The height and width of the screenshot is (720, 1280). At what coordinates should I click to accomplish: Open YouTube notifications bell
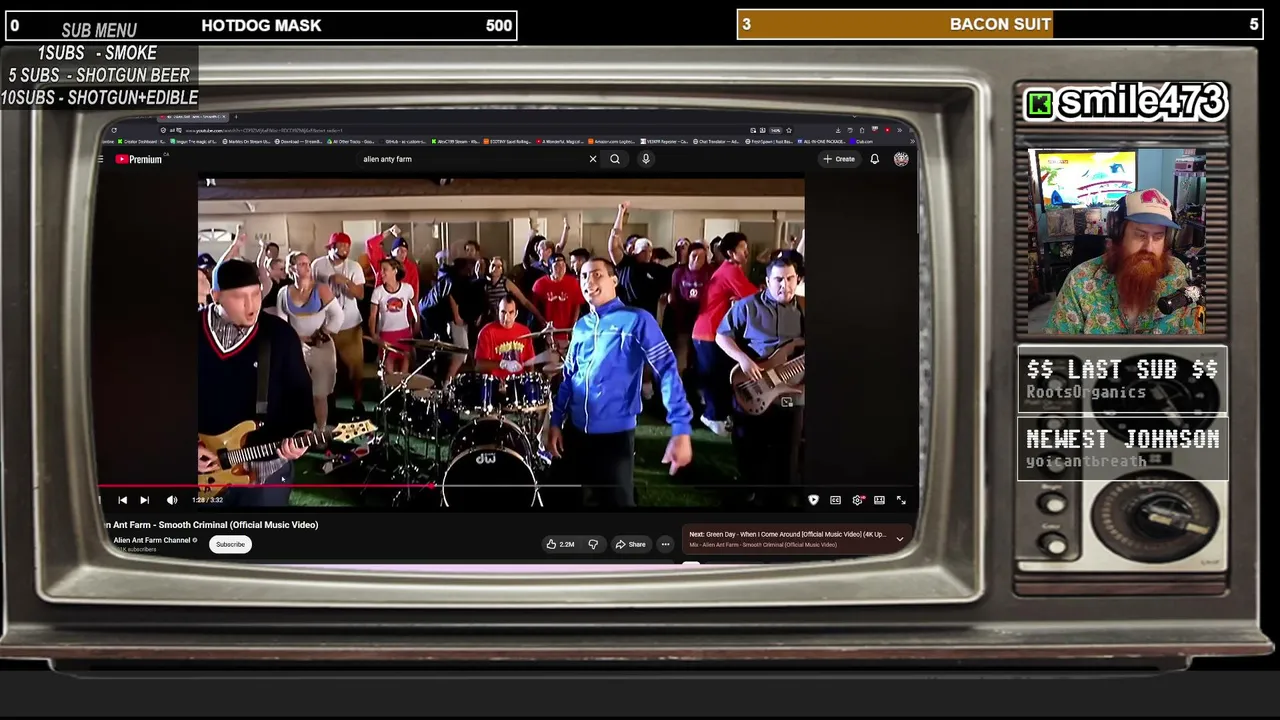coord(874,159)
